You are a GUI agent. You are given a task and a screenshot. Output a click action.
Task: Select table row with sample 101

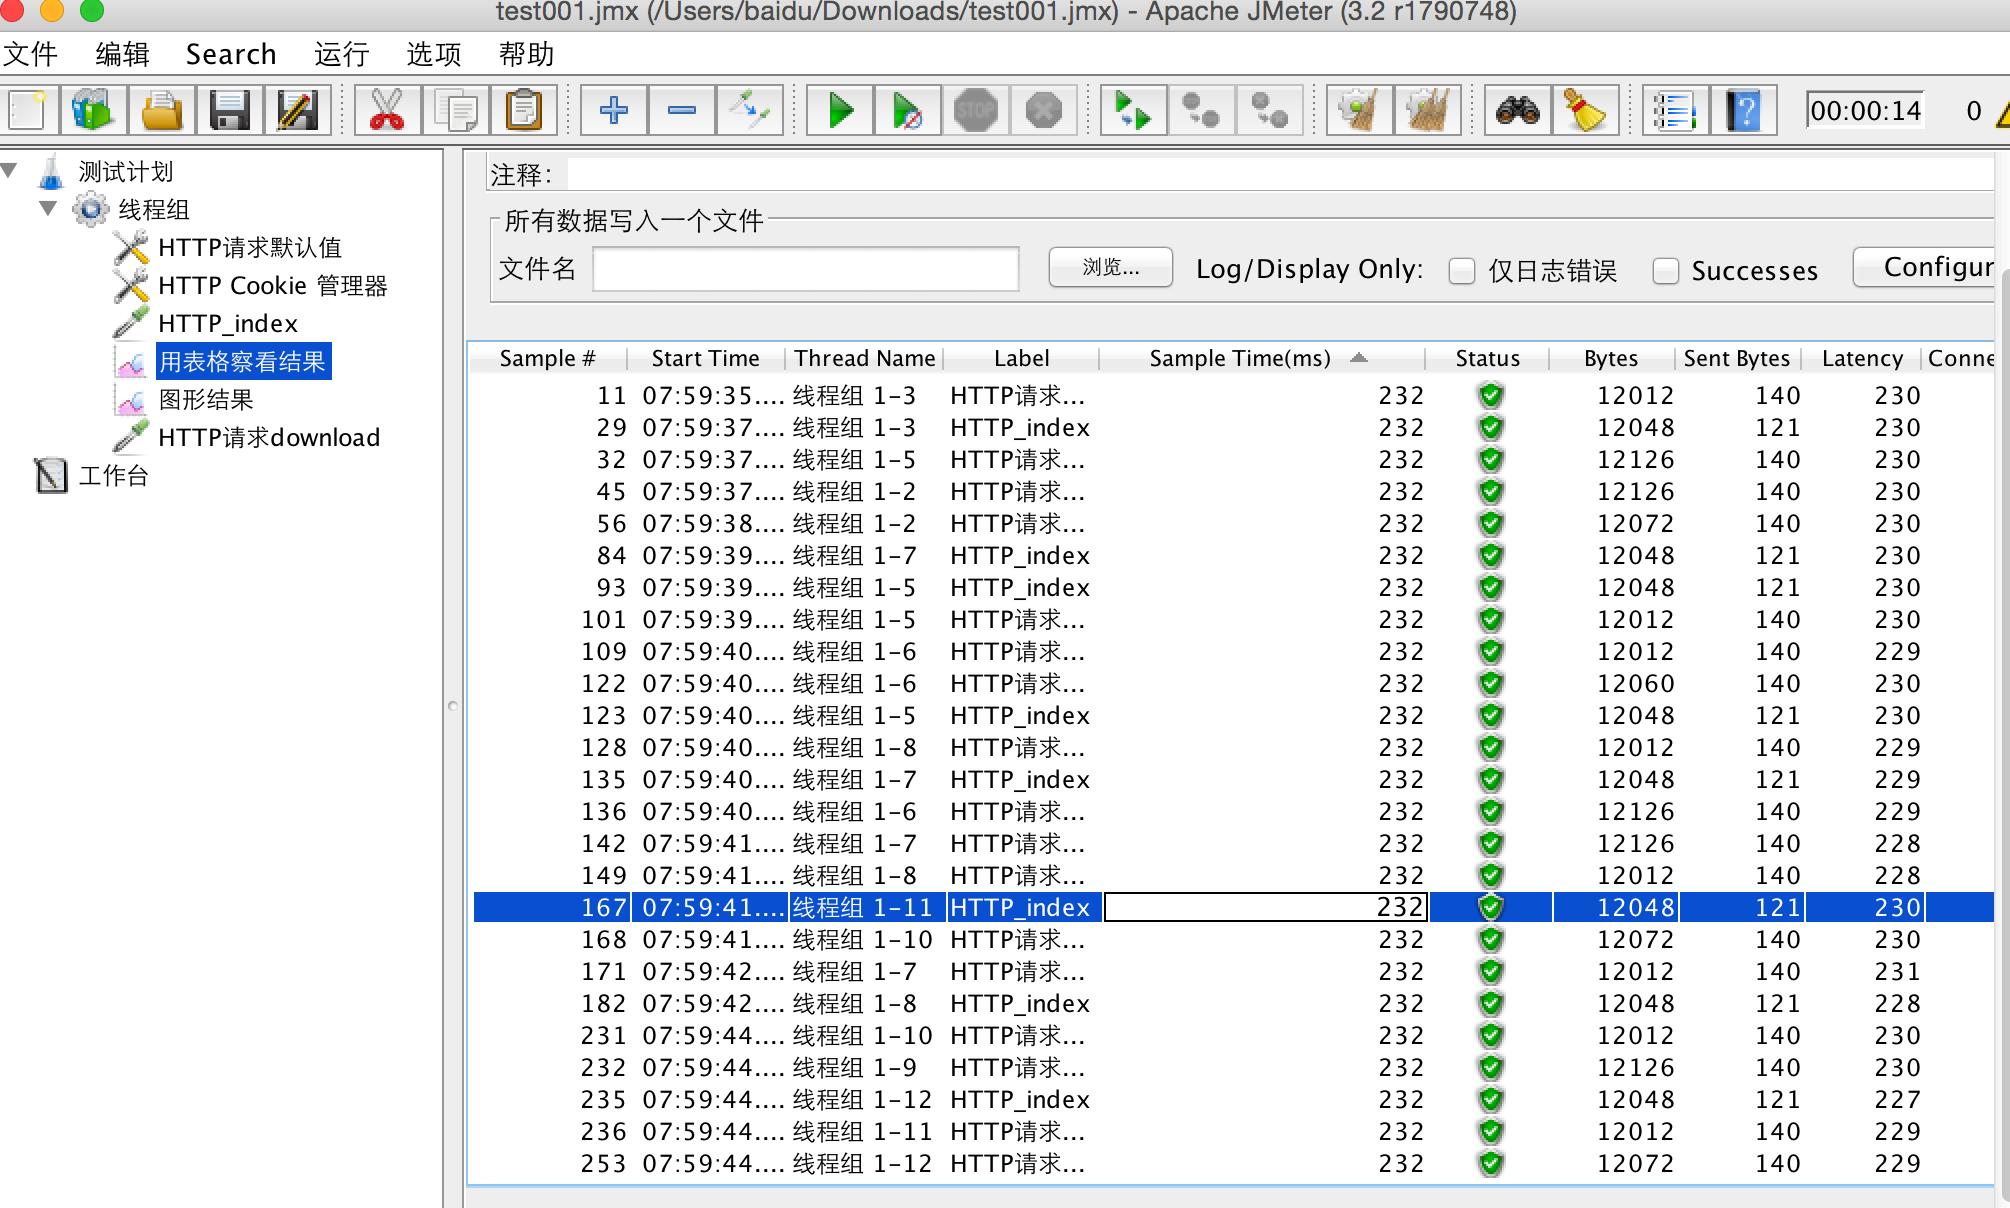(x=1232, y=619)
